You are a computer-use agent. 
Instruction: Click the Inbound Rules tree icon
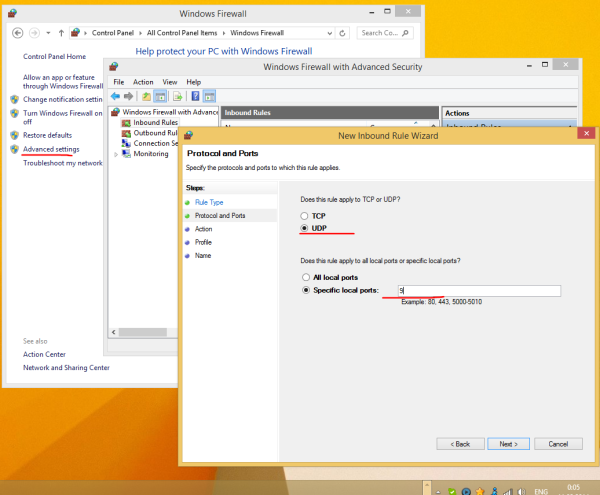(127, 123)
